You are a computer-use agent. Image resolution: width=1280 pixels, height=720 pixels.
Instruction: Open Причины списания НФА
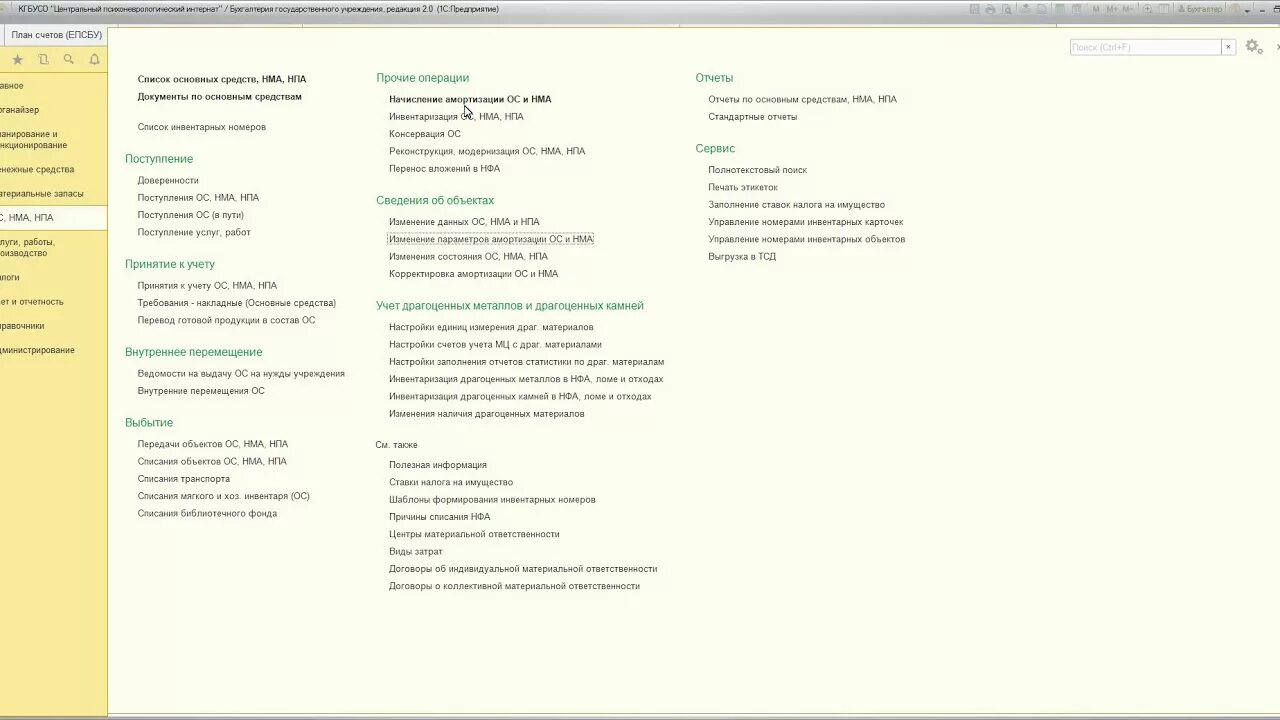click(440, 517)
